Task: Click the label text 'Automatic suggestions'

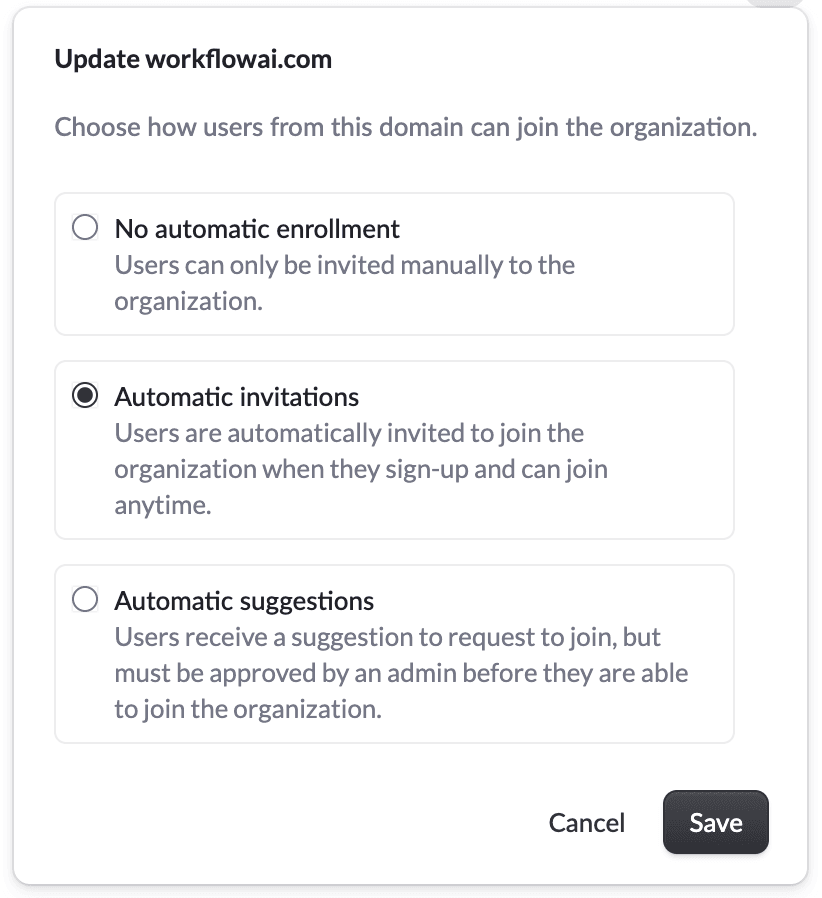Action: pyautogui.click(x=244, y=600)
